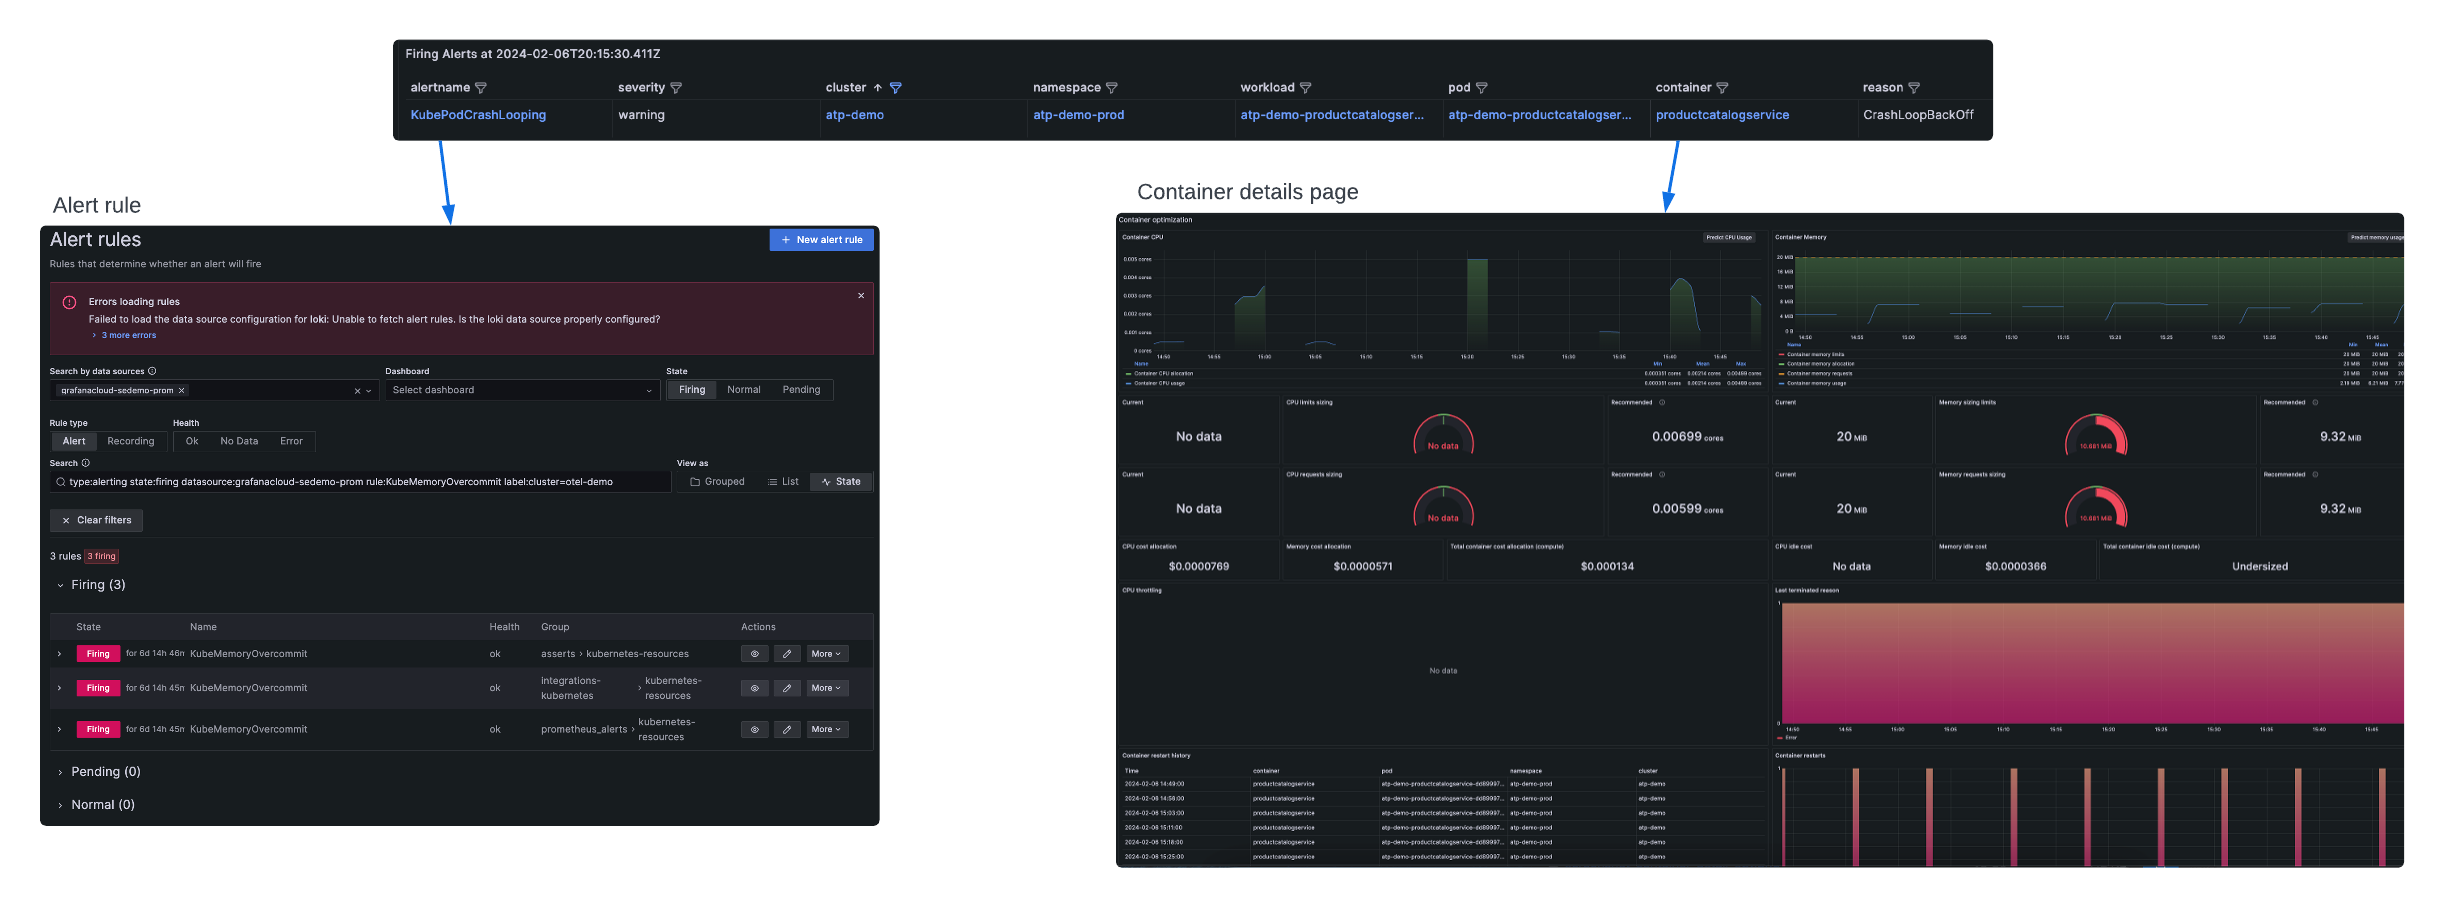The height and width of the screenshot is (908, 2445).
Task: Click the sort arrow on the cluster column
Action: coord(881,87)
